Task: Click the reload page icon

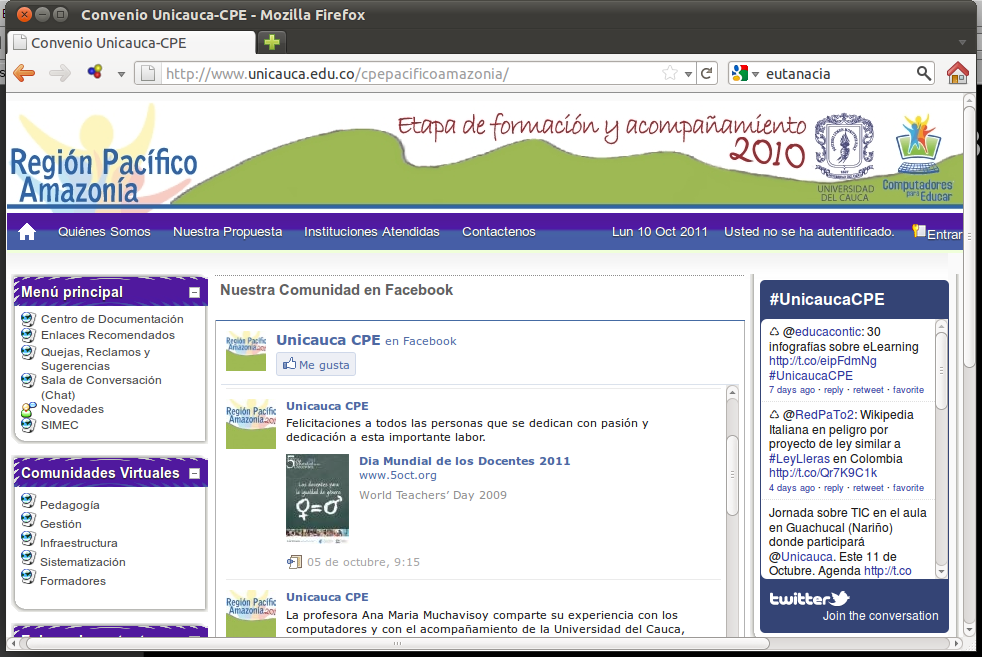Action: pyautogui.click(x=706, y=73)
